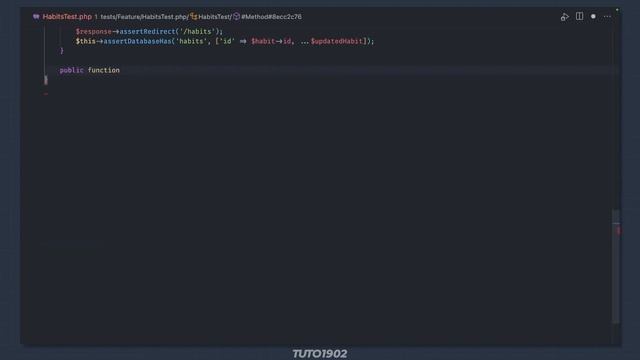Viewport: 640px width, 360px height.
Task: Open the #Method#8ecc2c76 breadcrumb
Action: [271, 17]
